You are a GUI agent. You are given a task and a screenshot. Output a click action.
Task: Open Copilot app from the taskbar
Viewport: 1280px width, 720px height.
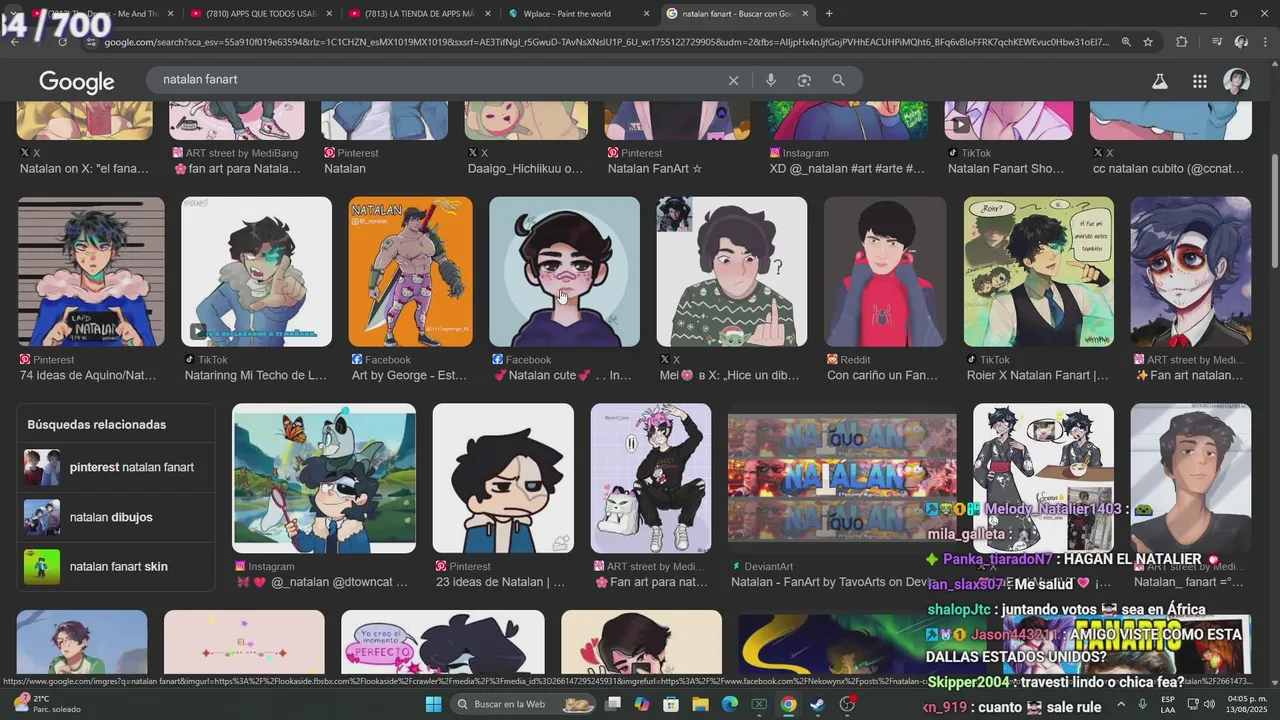point(642,704)
